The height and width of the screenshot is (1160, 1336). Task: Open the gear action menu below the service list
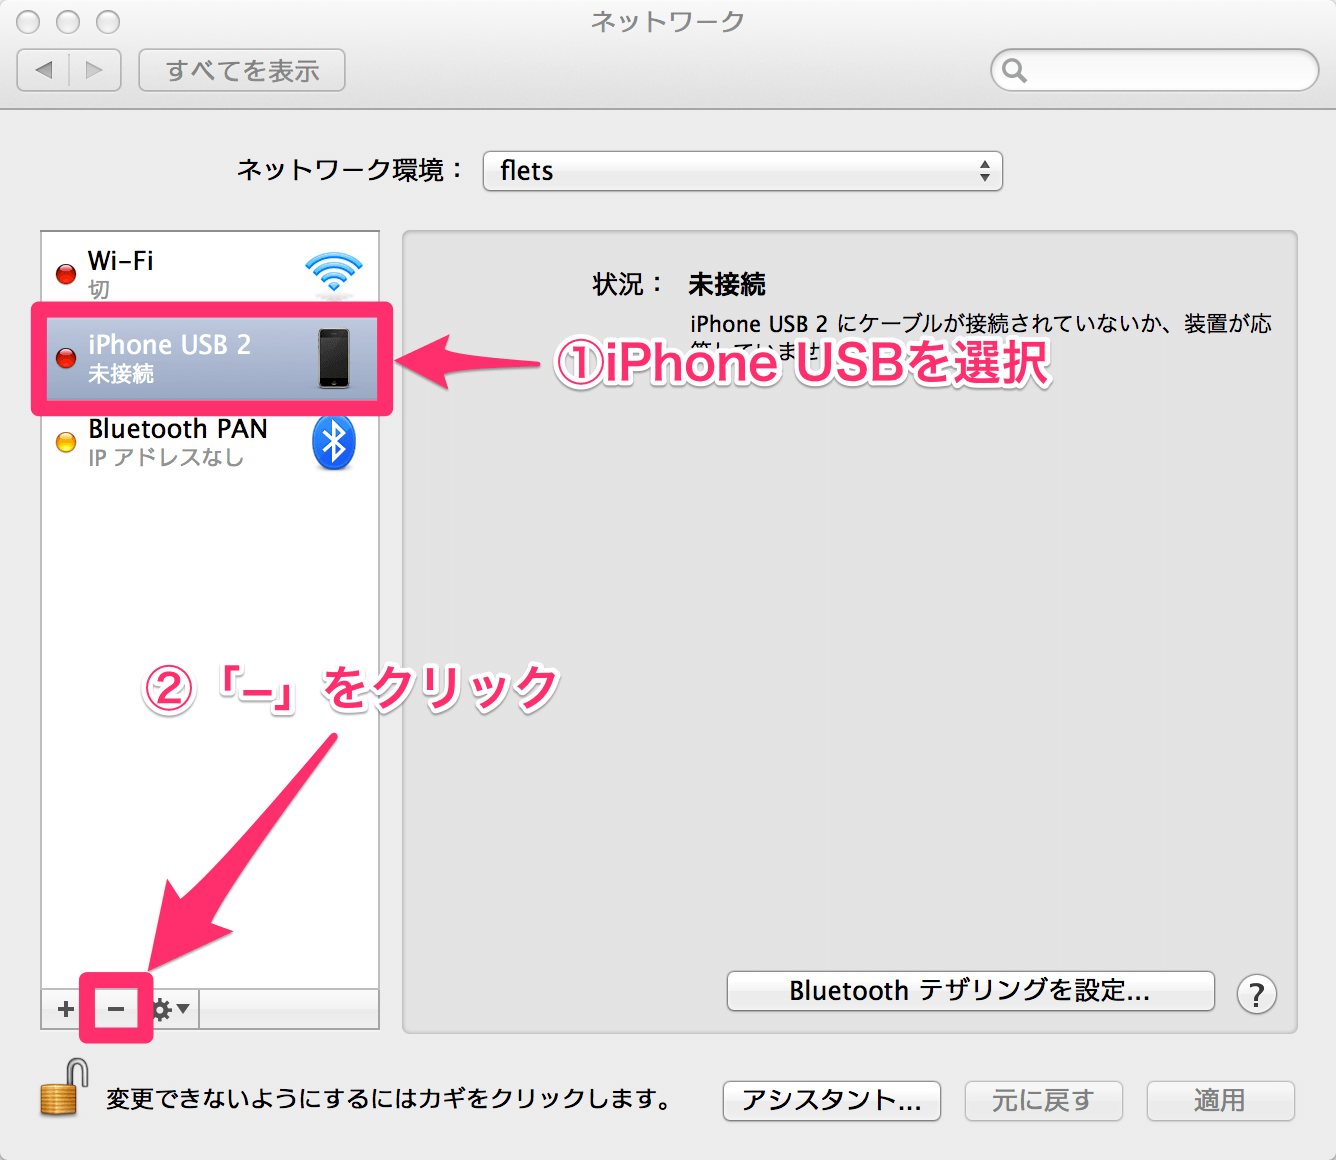point(170,1009)
